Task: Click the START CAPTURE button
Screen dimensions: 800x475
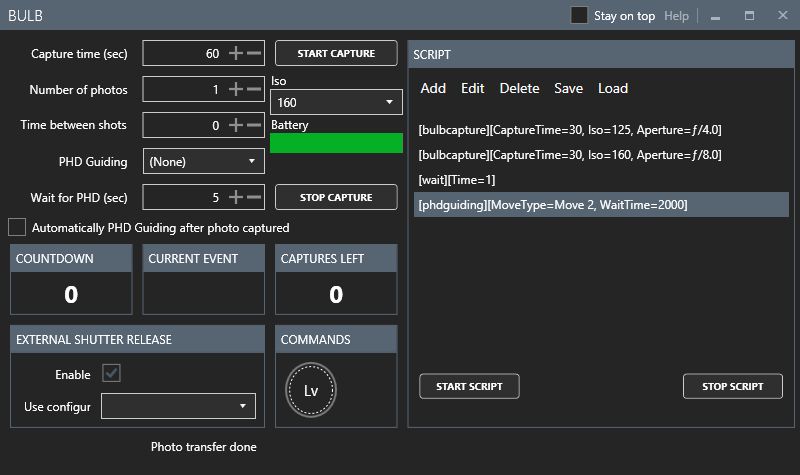Action: (x=336, y=53)
